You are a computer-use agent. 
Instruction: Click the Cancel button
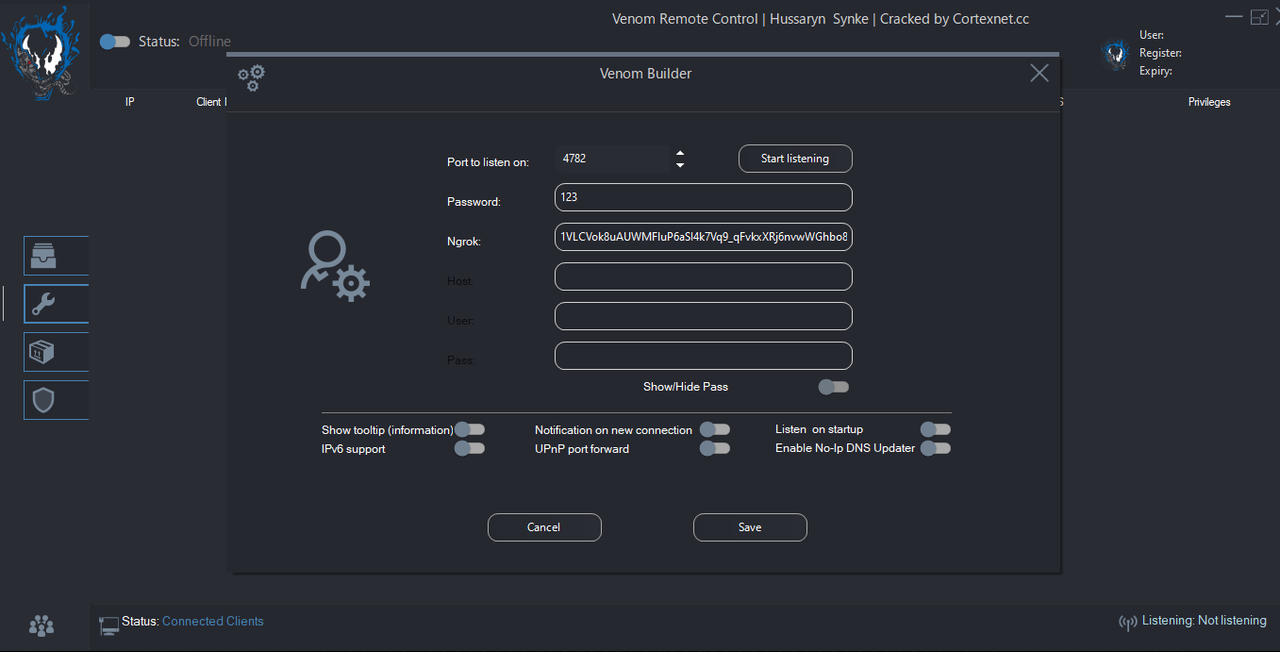point(545,527)
